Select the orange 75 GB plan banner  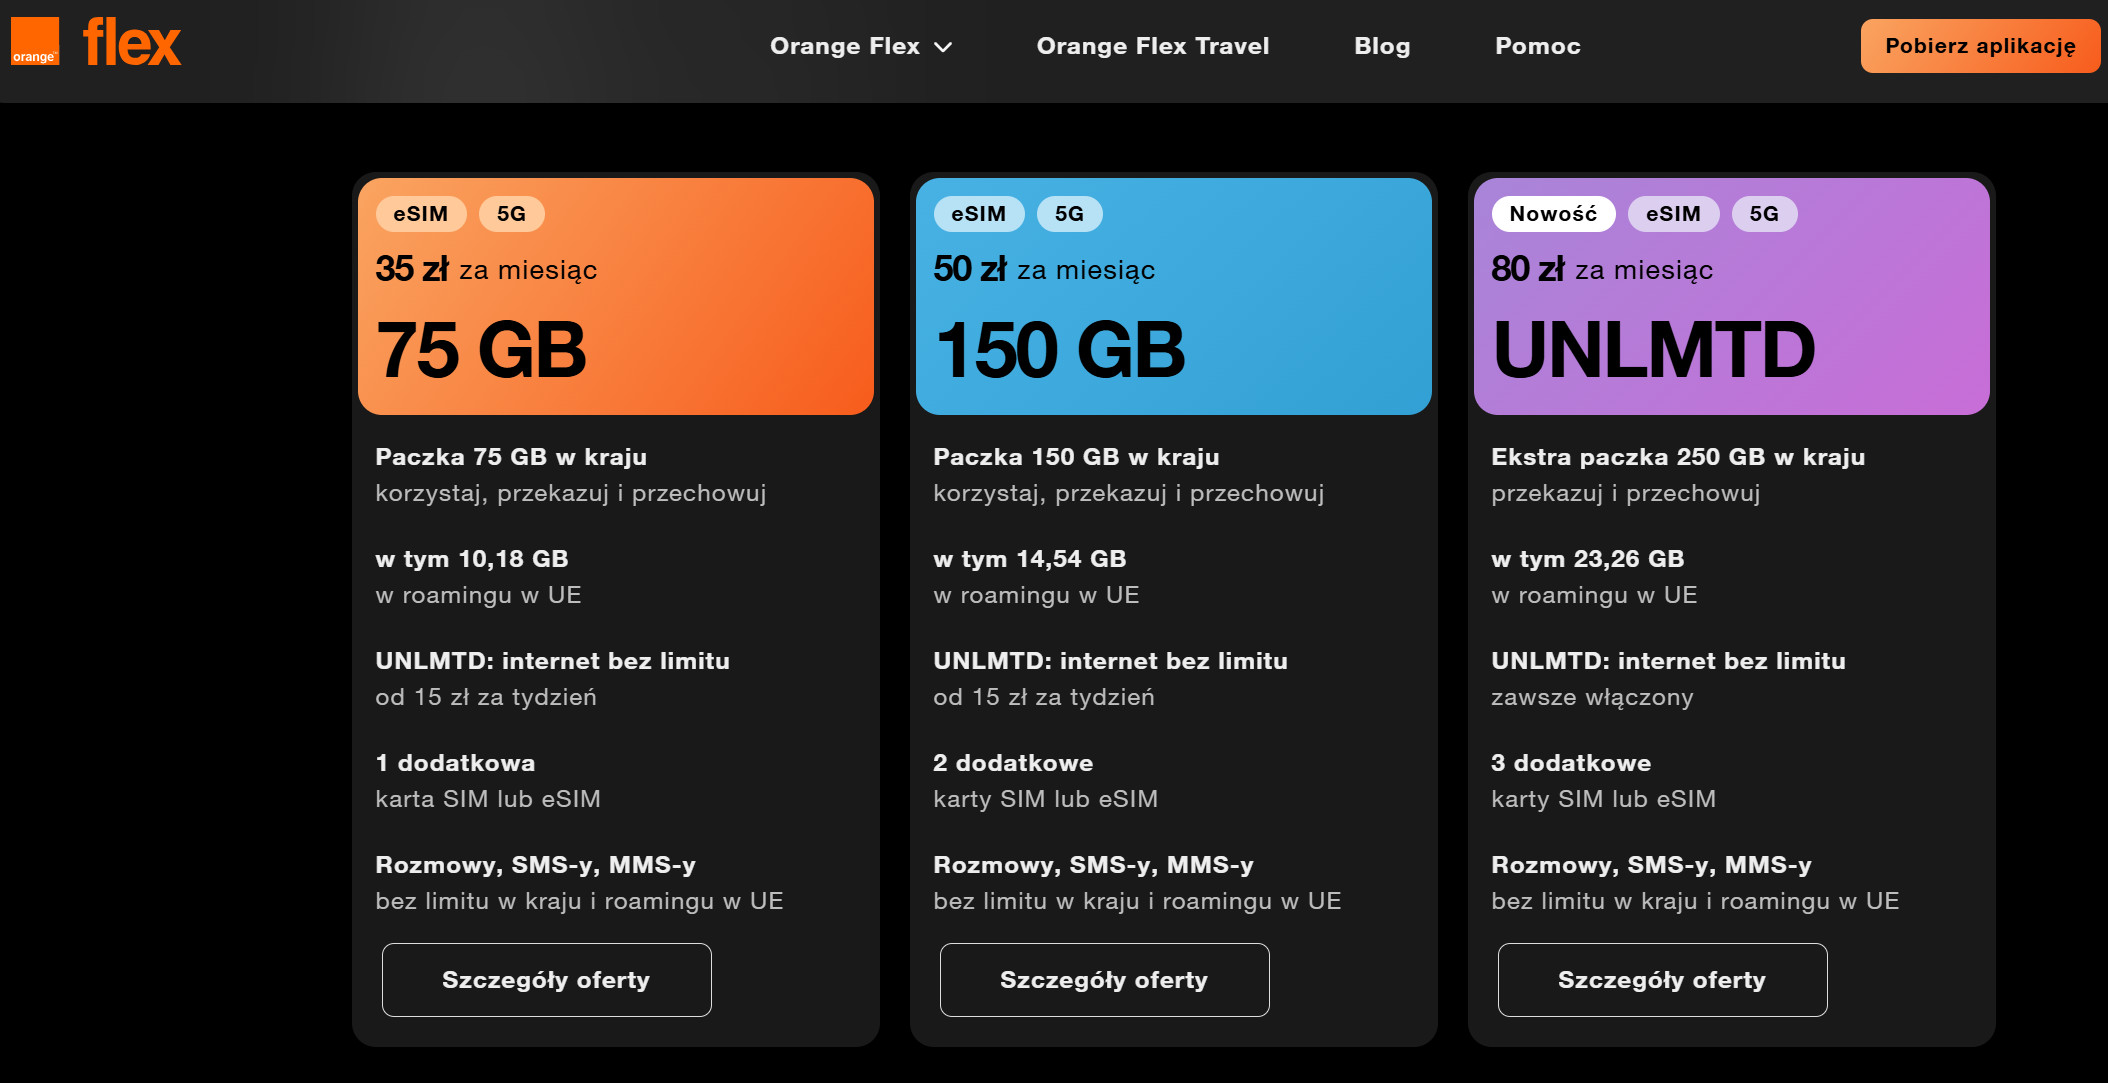pos(615,296)
